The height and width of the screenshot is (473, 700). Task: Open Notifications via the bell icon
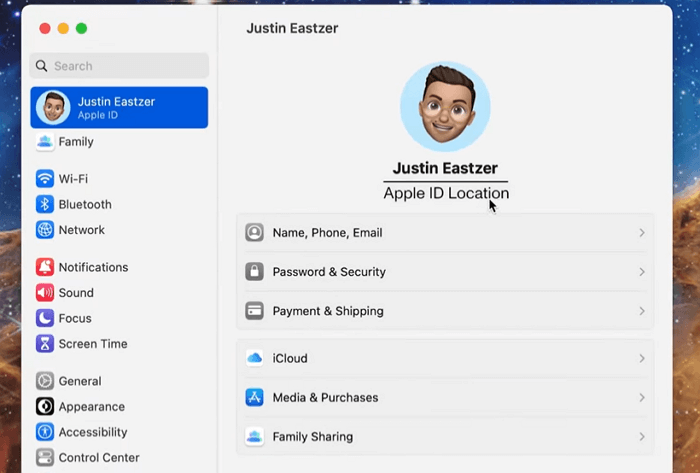(45, 267)
